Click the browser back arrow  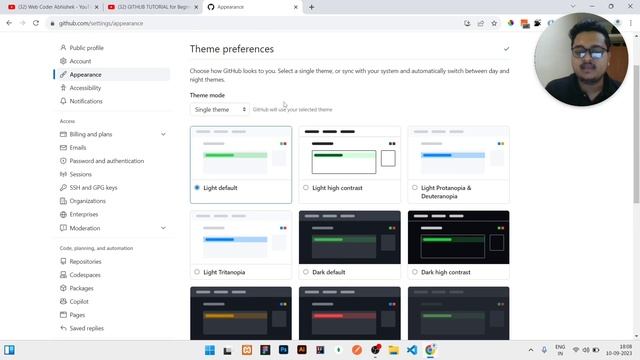(x=9, y=23)
